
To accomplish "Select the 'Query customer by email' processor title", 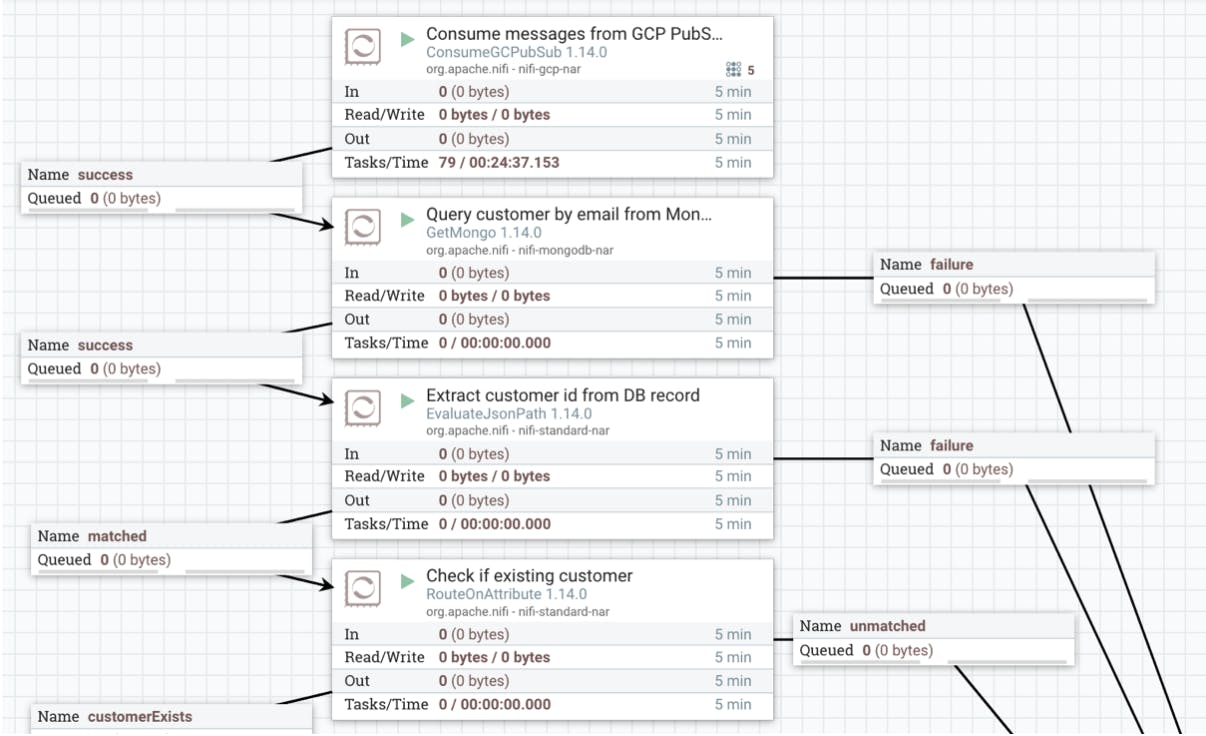I will click(x=568, y=215).
